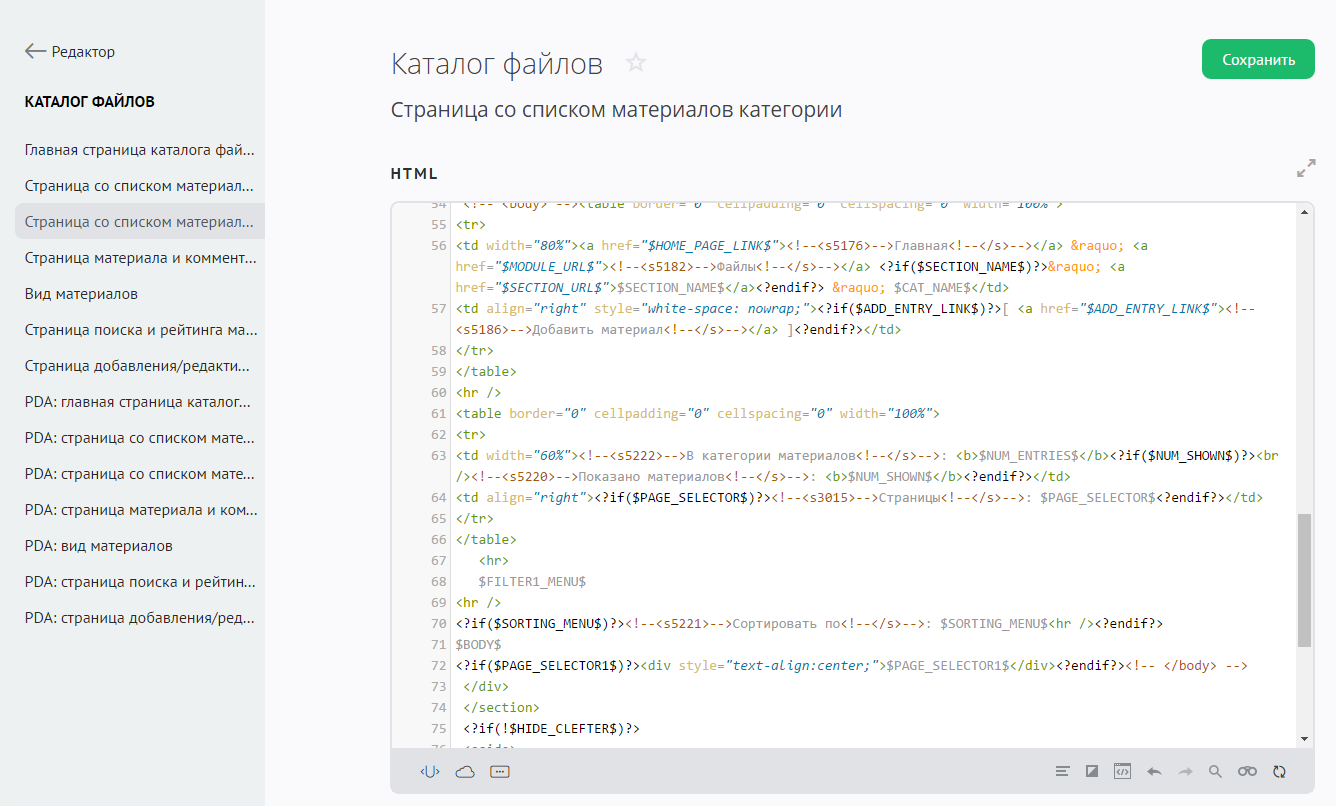
Task: Toggle the editor contrast theme icon
Action: 1092,771
